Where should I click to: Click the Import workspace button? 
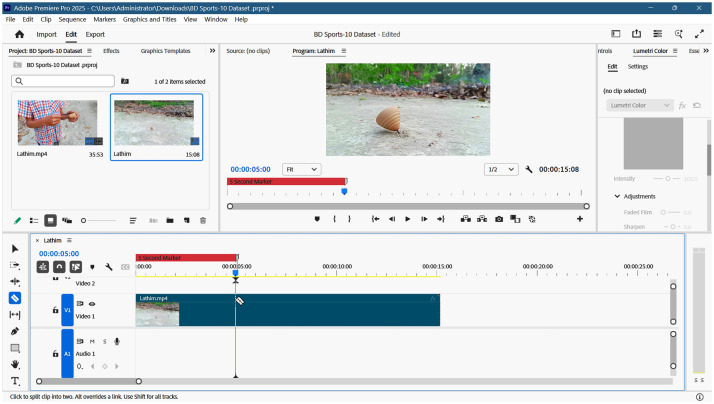click(46, 34)
